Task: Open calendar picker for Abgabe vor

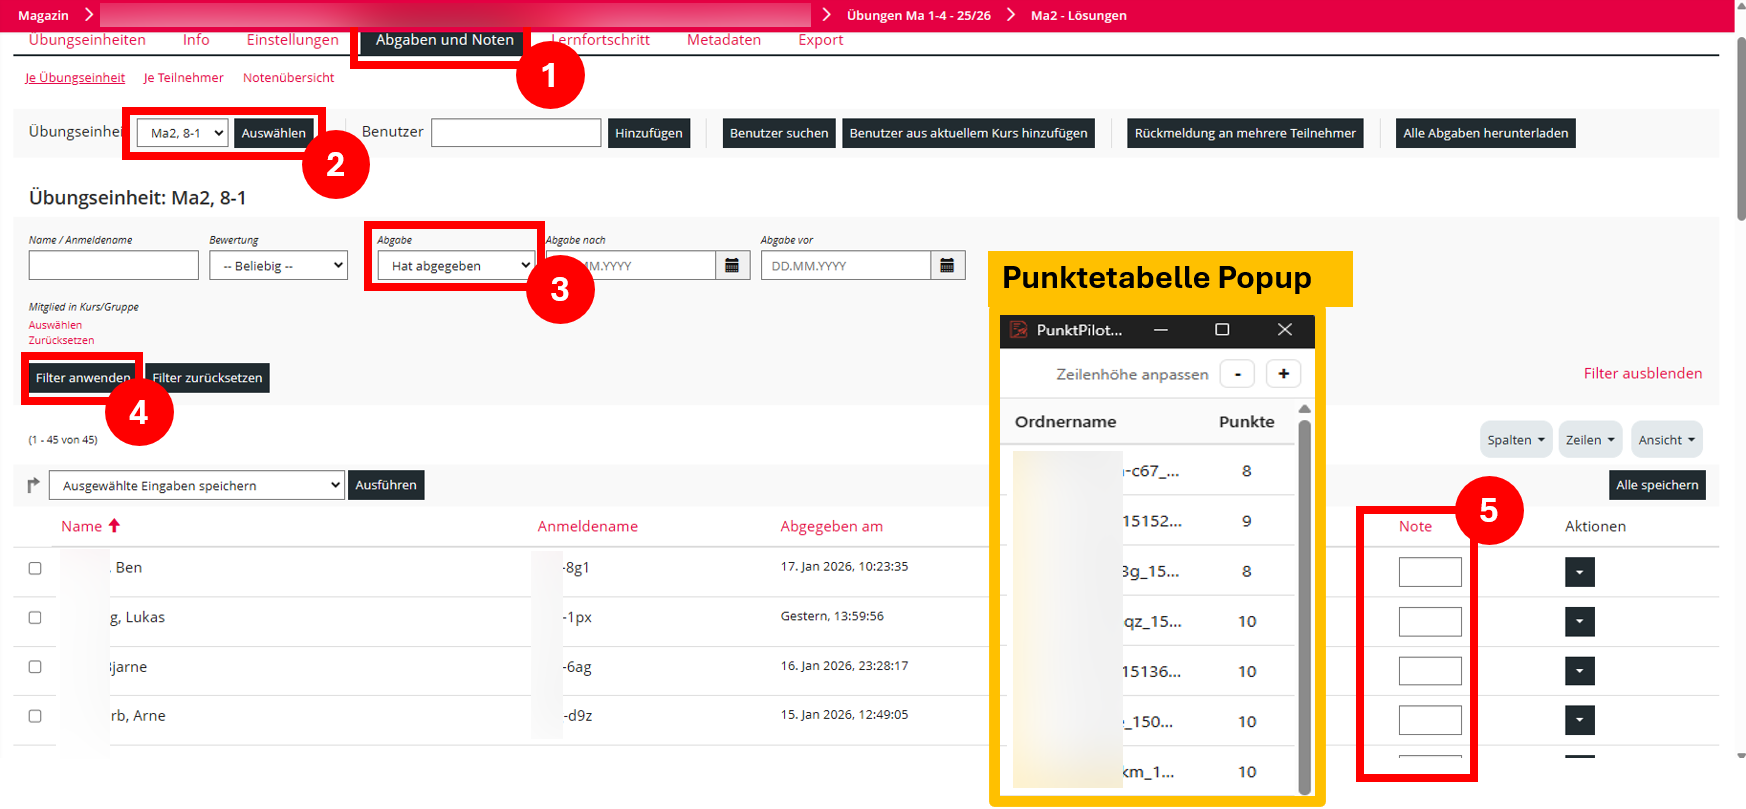Action: coord(947,265)
